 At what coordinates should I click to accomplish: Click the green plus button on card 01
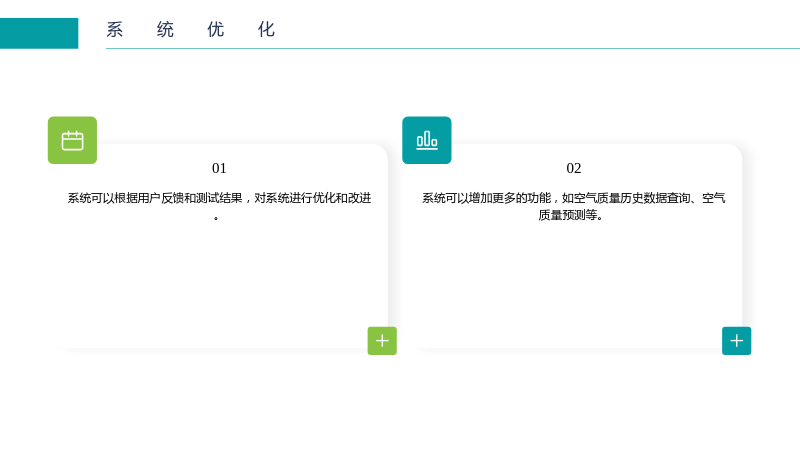[382, 341]
